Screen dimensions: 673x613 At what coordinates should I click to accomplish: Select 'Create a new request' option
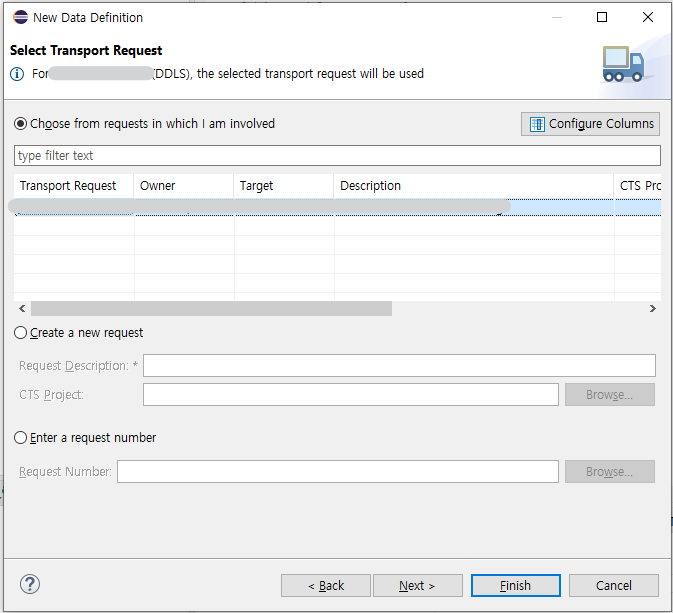(x=21, y=333)
